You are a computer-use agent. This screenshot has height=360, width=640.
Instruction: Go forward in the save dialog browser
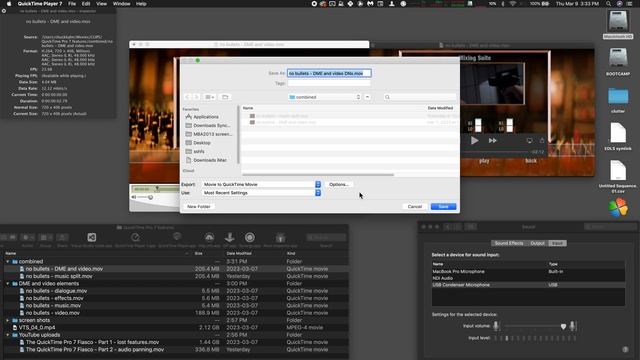[196, 97]
